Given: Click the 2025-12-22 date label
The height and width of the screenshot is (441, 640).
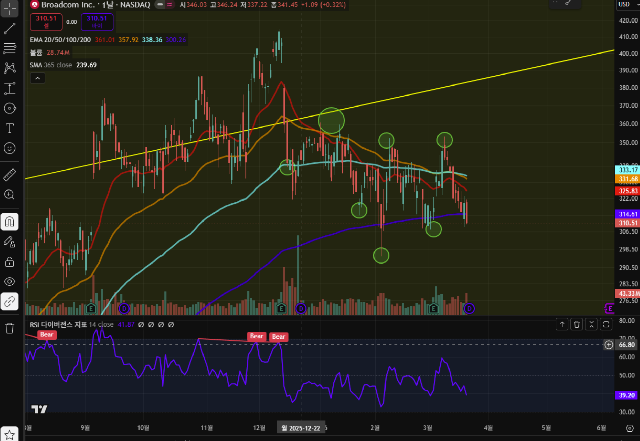Looking at the screenshot, I should (x=301, y=428).
